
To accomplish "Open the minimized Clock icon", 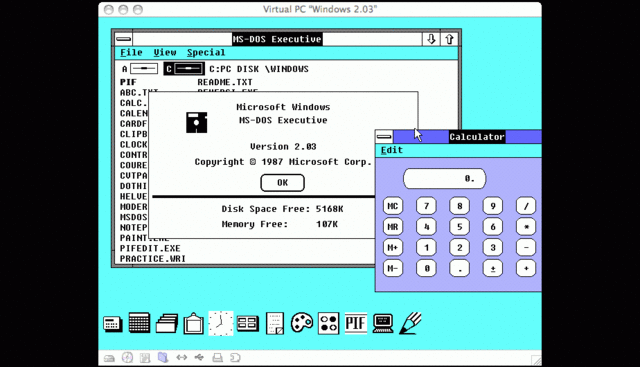I will tap(221, 323).
